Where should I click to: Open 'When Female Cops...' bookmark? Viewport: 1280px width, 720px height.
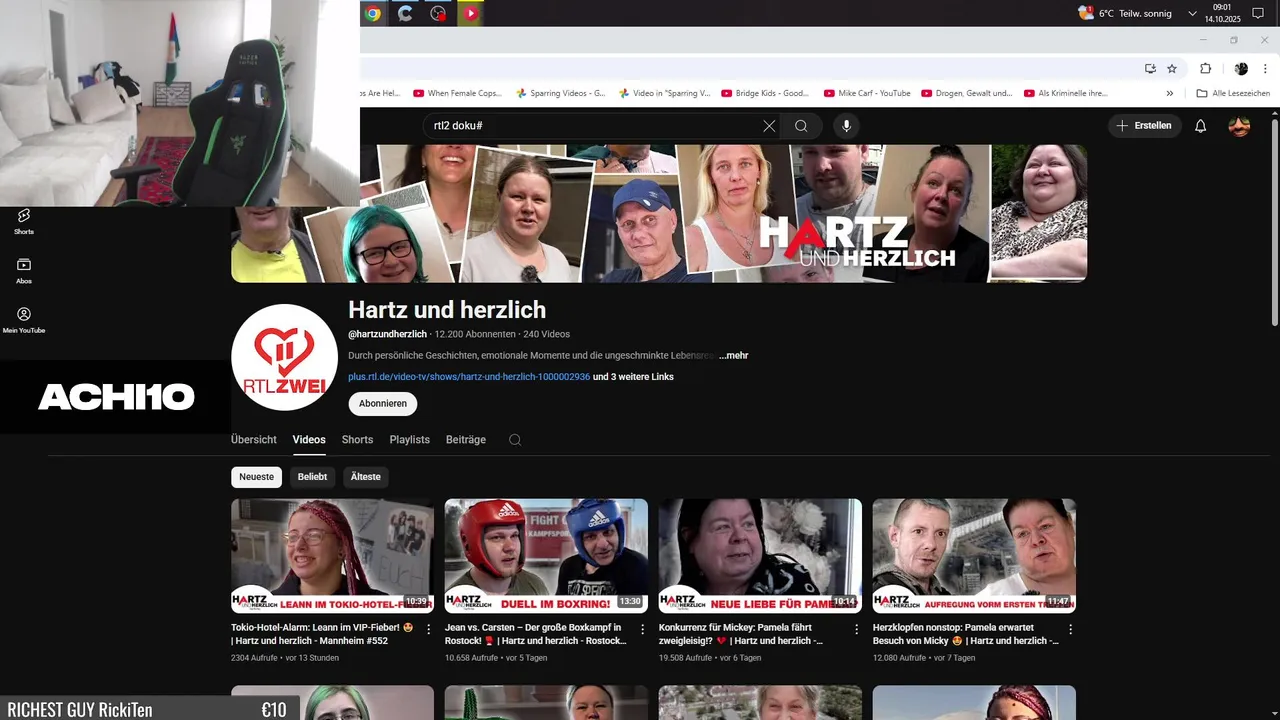457,93
